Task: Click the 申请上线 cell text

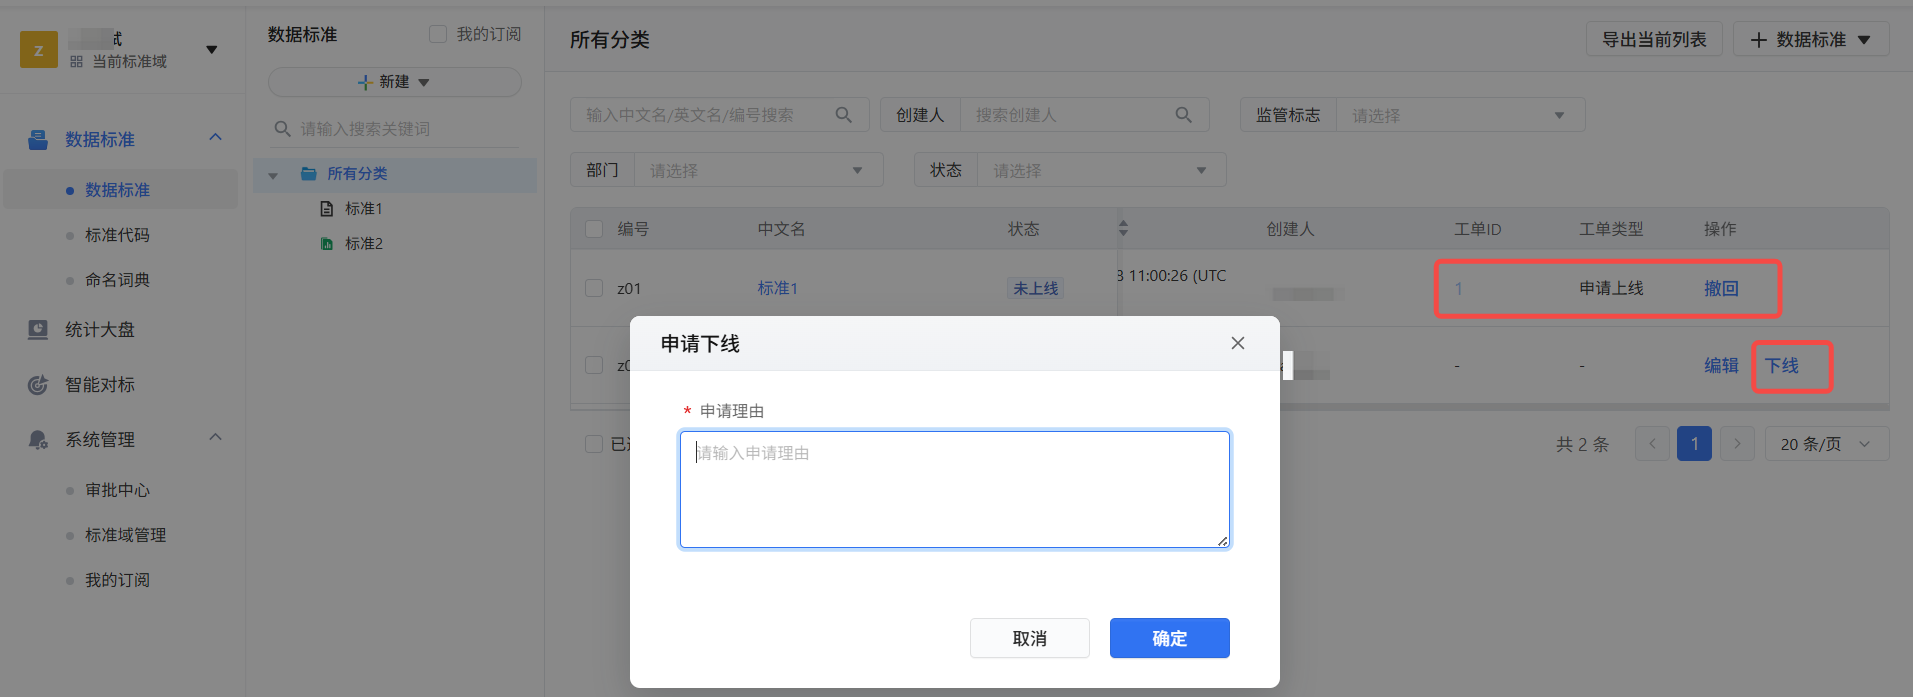Action: tap(1611, 288)
